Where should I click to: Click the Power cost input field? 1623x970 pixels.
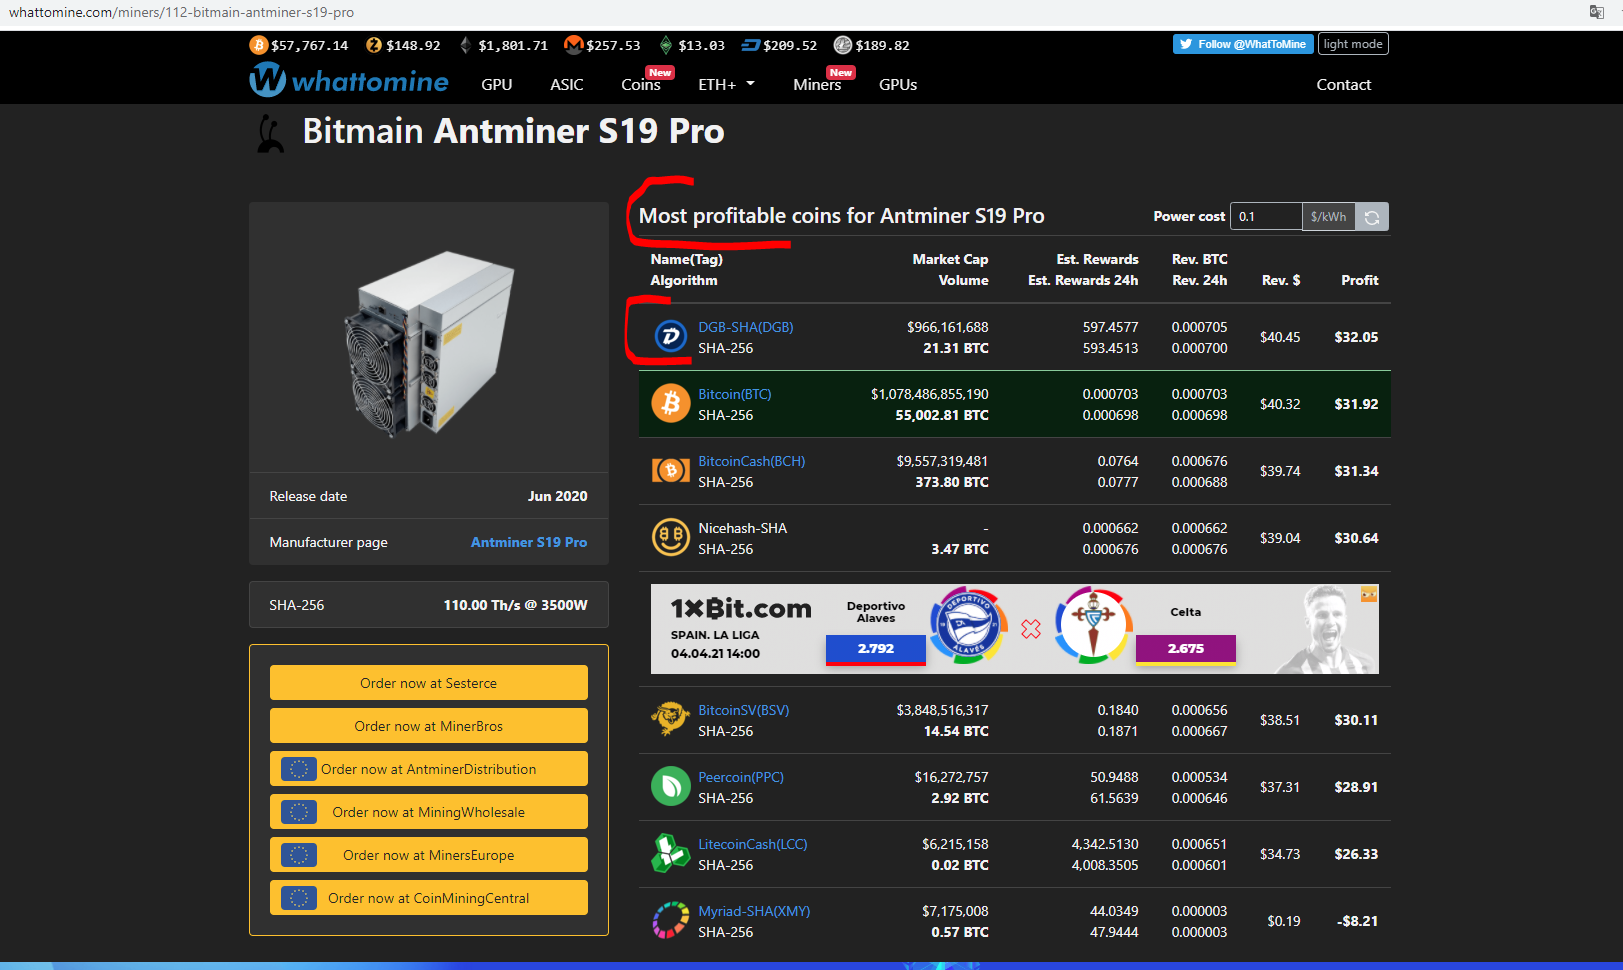1265,217
